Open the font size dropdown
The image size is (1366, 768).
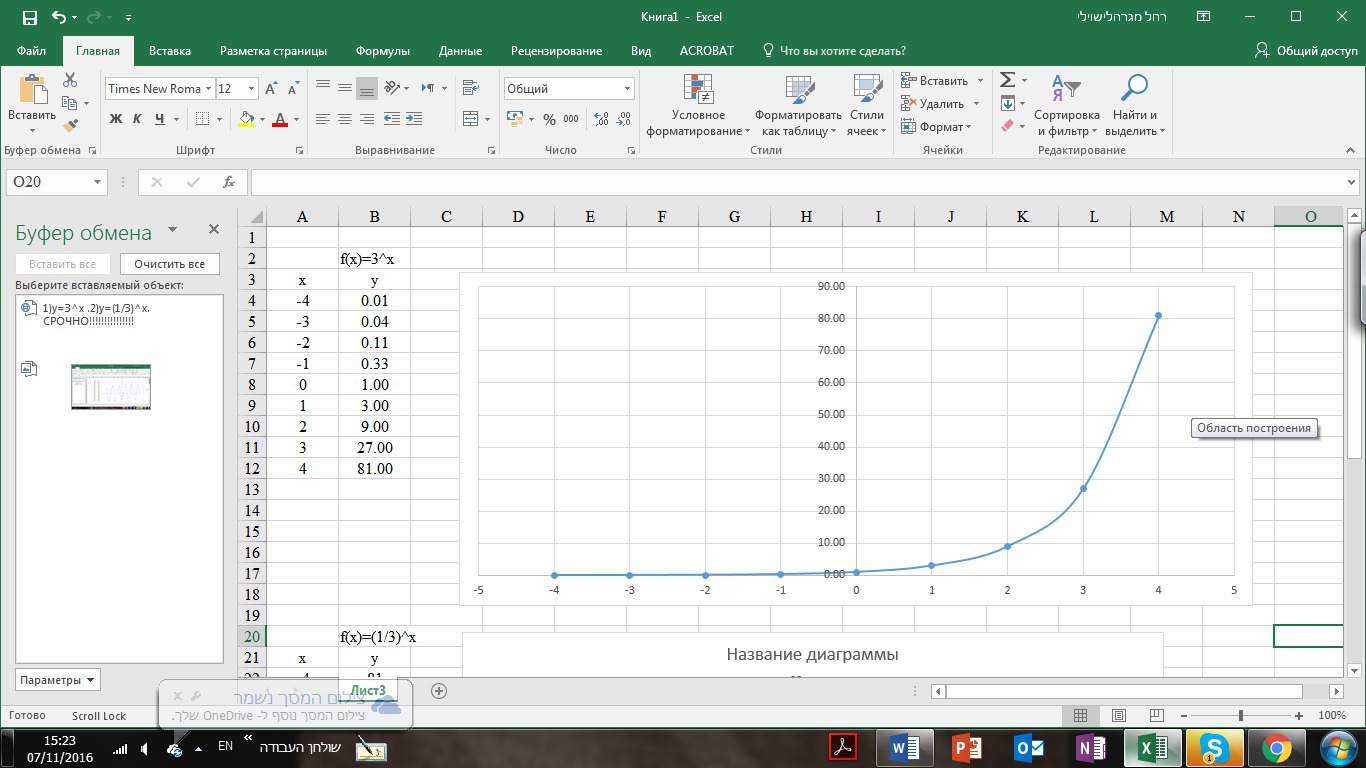point(251,89)
